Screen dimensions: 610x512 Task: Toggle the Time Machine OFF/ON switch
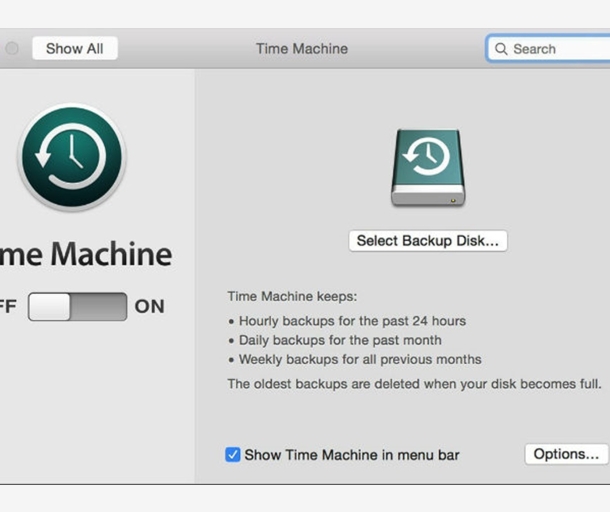pos(77,307)
